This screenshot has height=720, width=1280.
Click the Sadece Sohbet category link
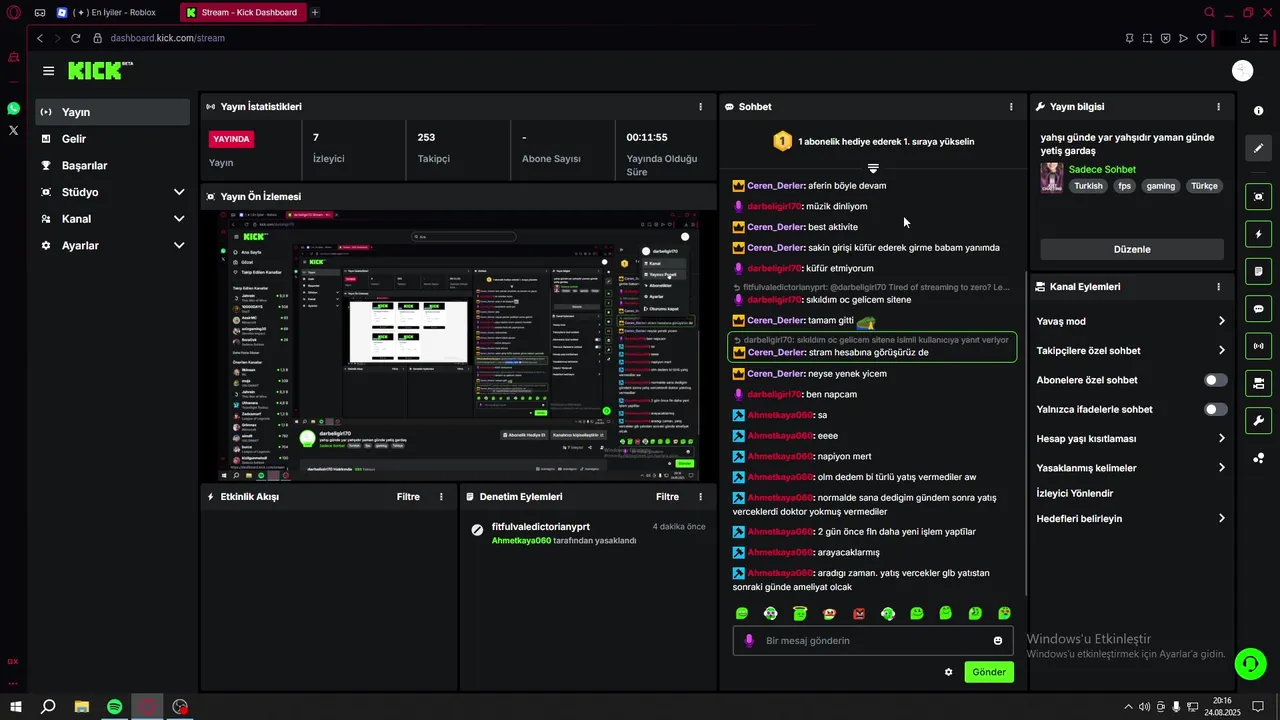pos(1102,169)
